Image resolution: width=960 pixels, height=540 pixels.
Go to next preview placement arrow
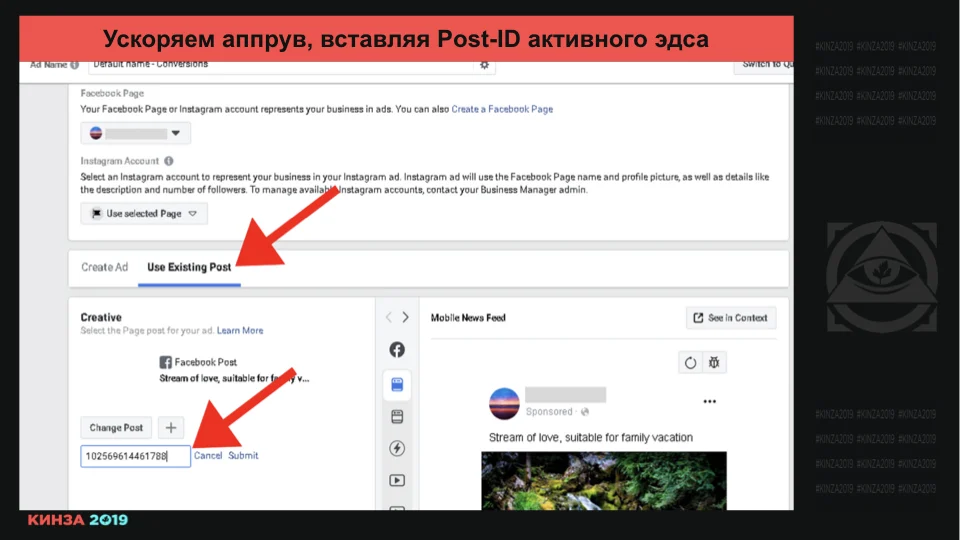pos(405,317)
